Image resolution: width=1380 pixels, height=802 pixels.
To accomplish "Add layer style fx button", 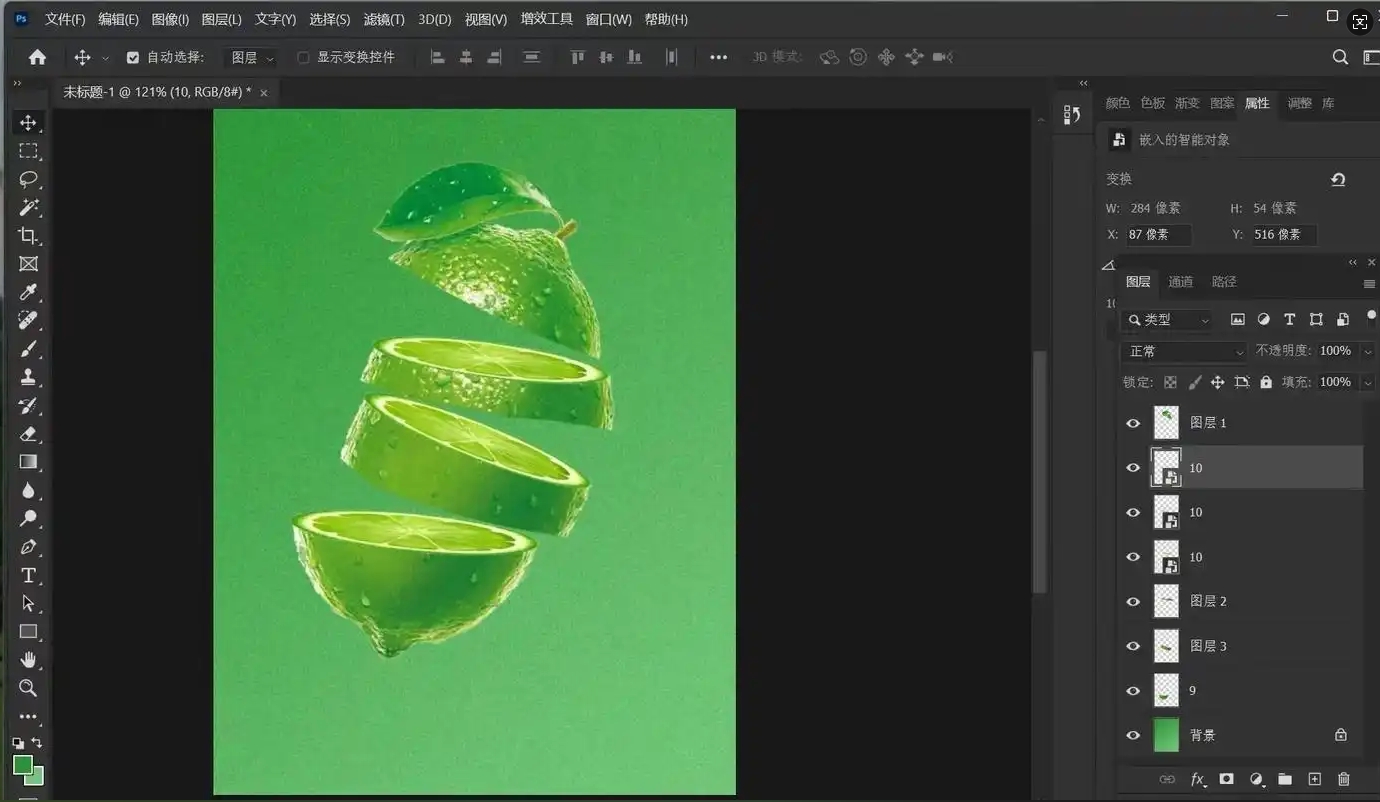I will coord(1197,779).
